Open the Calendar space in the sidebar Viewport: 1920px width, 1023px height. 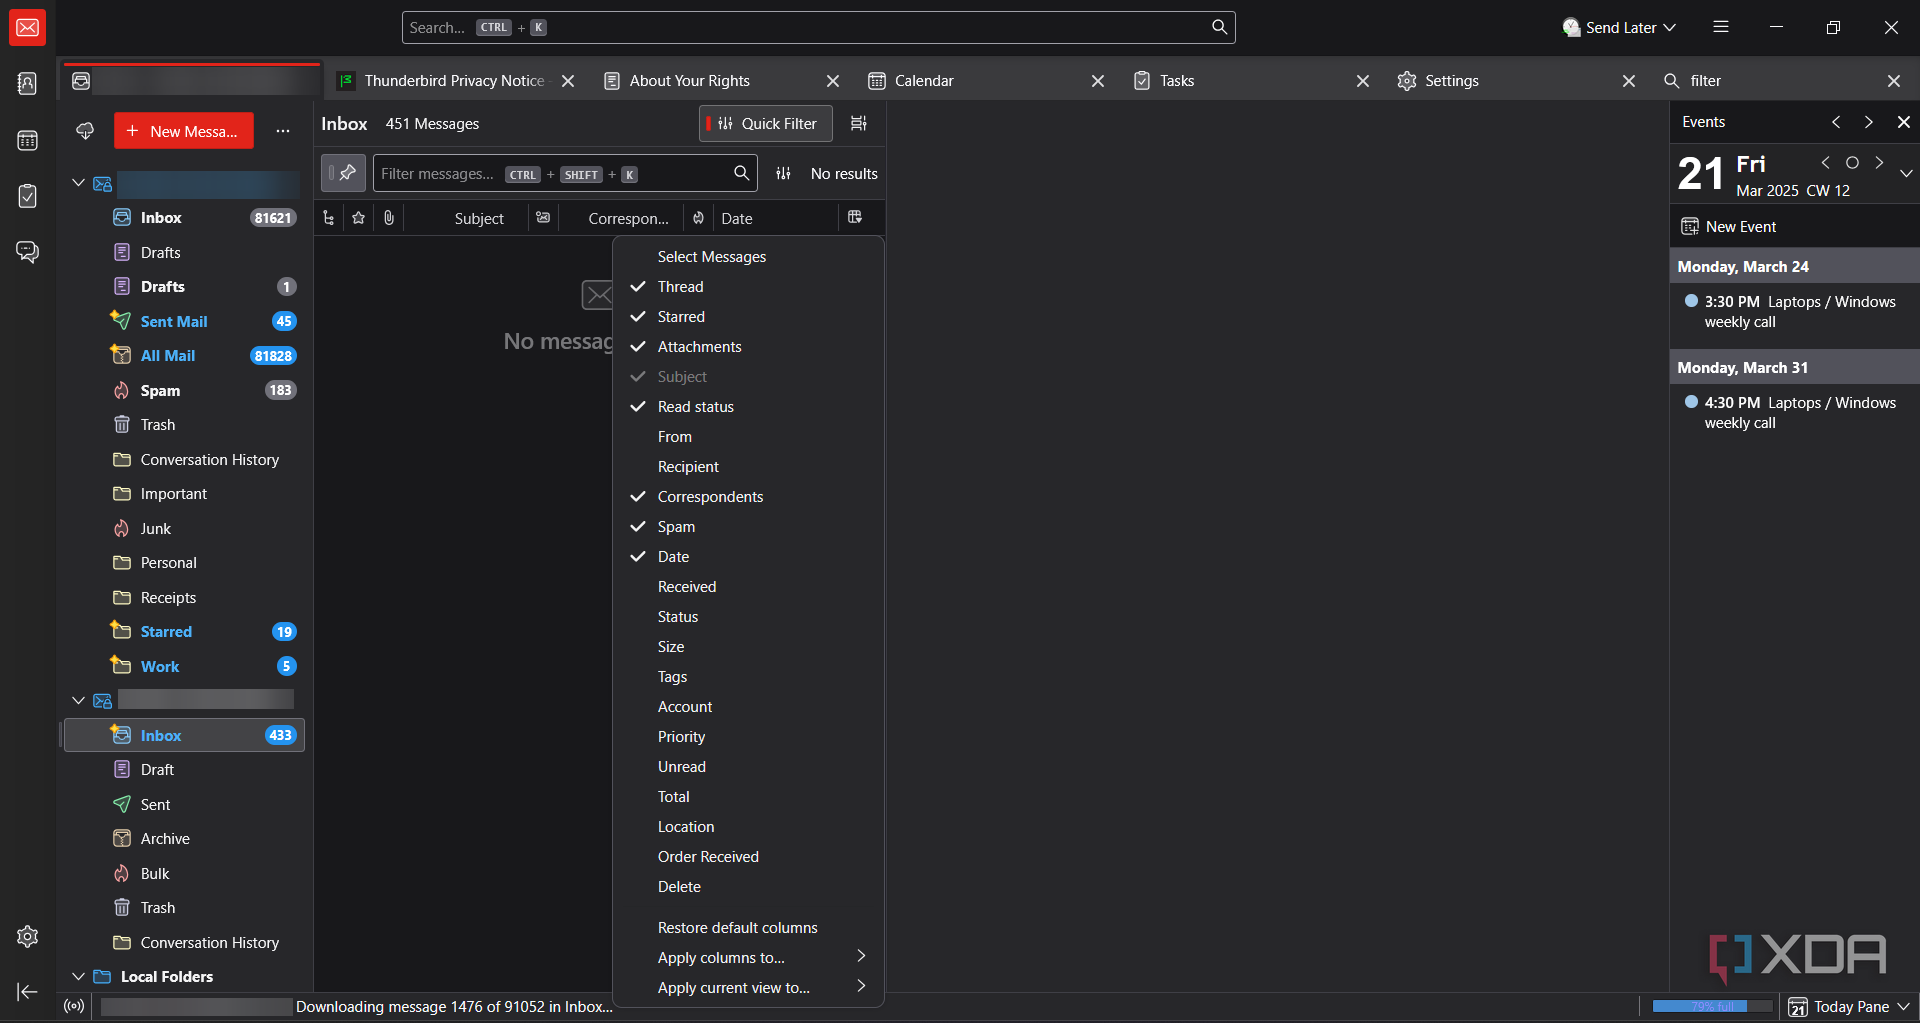(x=28, y=140)
